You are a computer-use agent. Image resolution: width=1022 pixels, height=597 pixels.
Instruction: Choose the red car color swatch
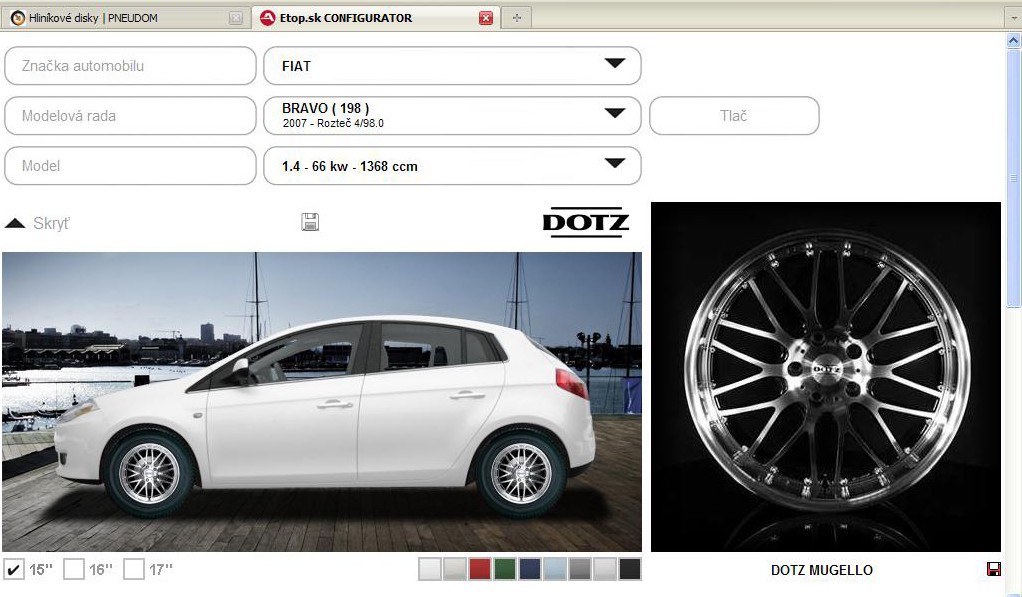[x=480, y=570]
